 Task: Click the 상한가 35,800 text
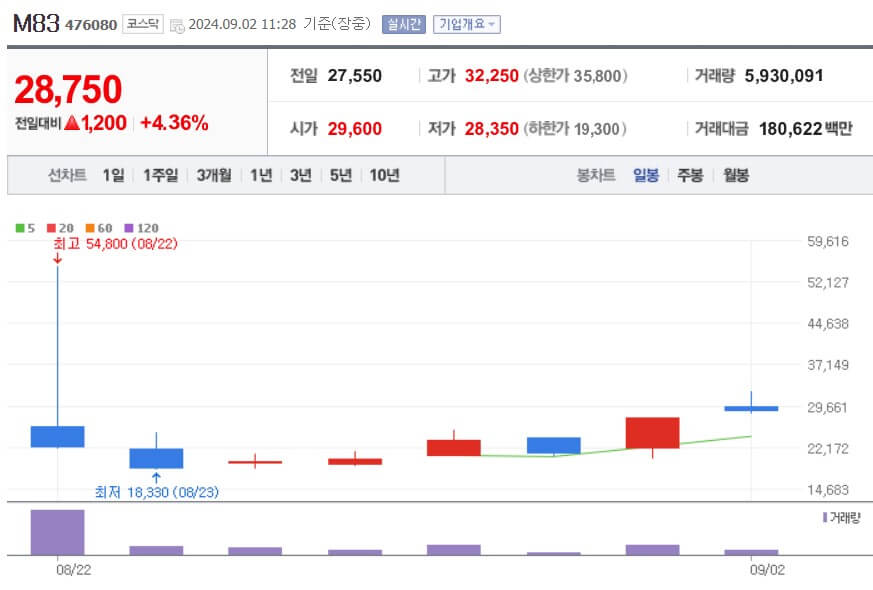[x=575, y=76]
